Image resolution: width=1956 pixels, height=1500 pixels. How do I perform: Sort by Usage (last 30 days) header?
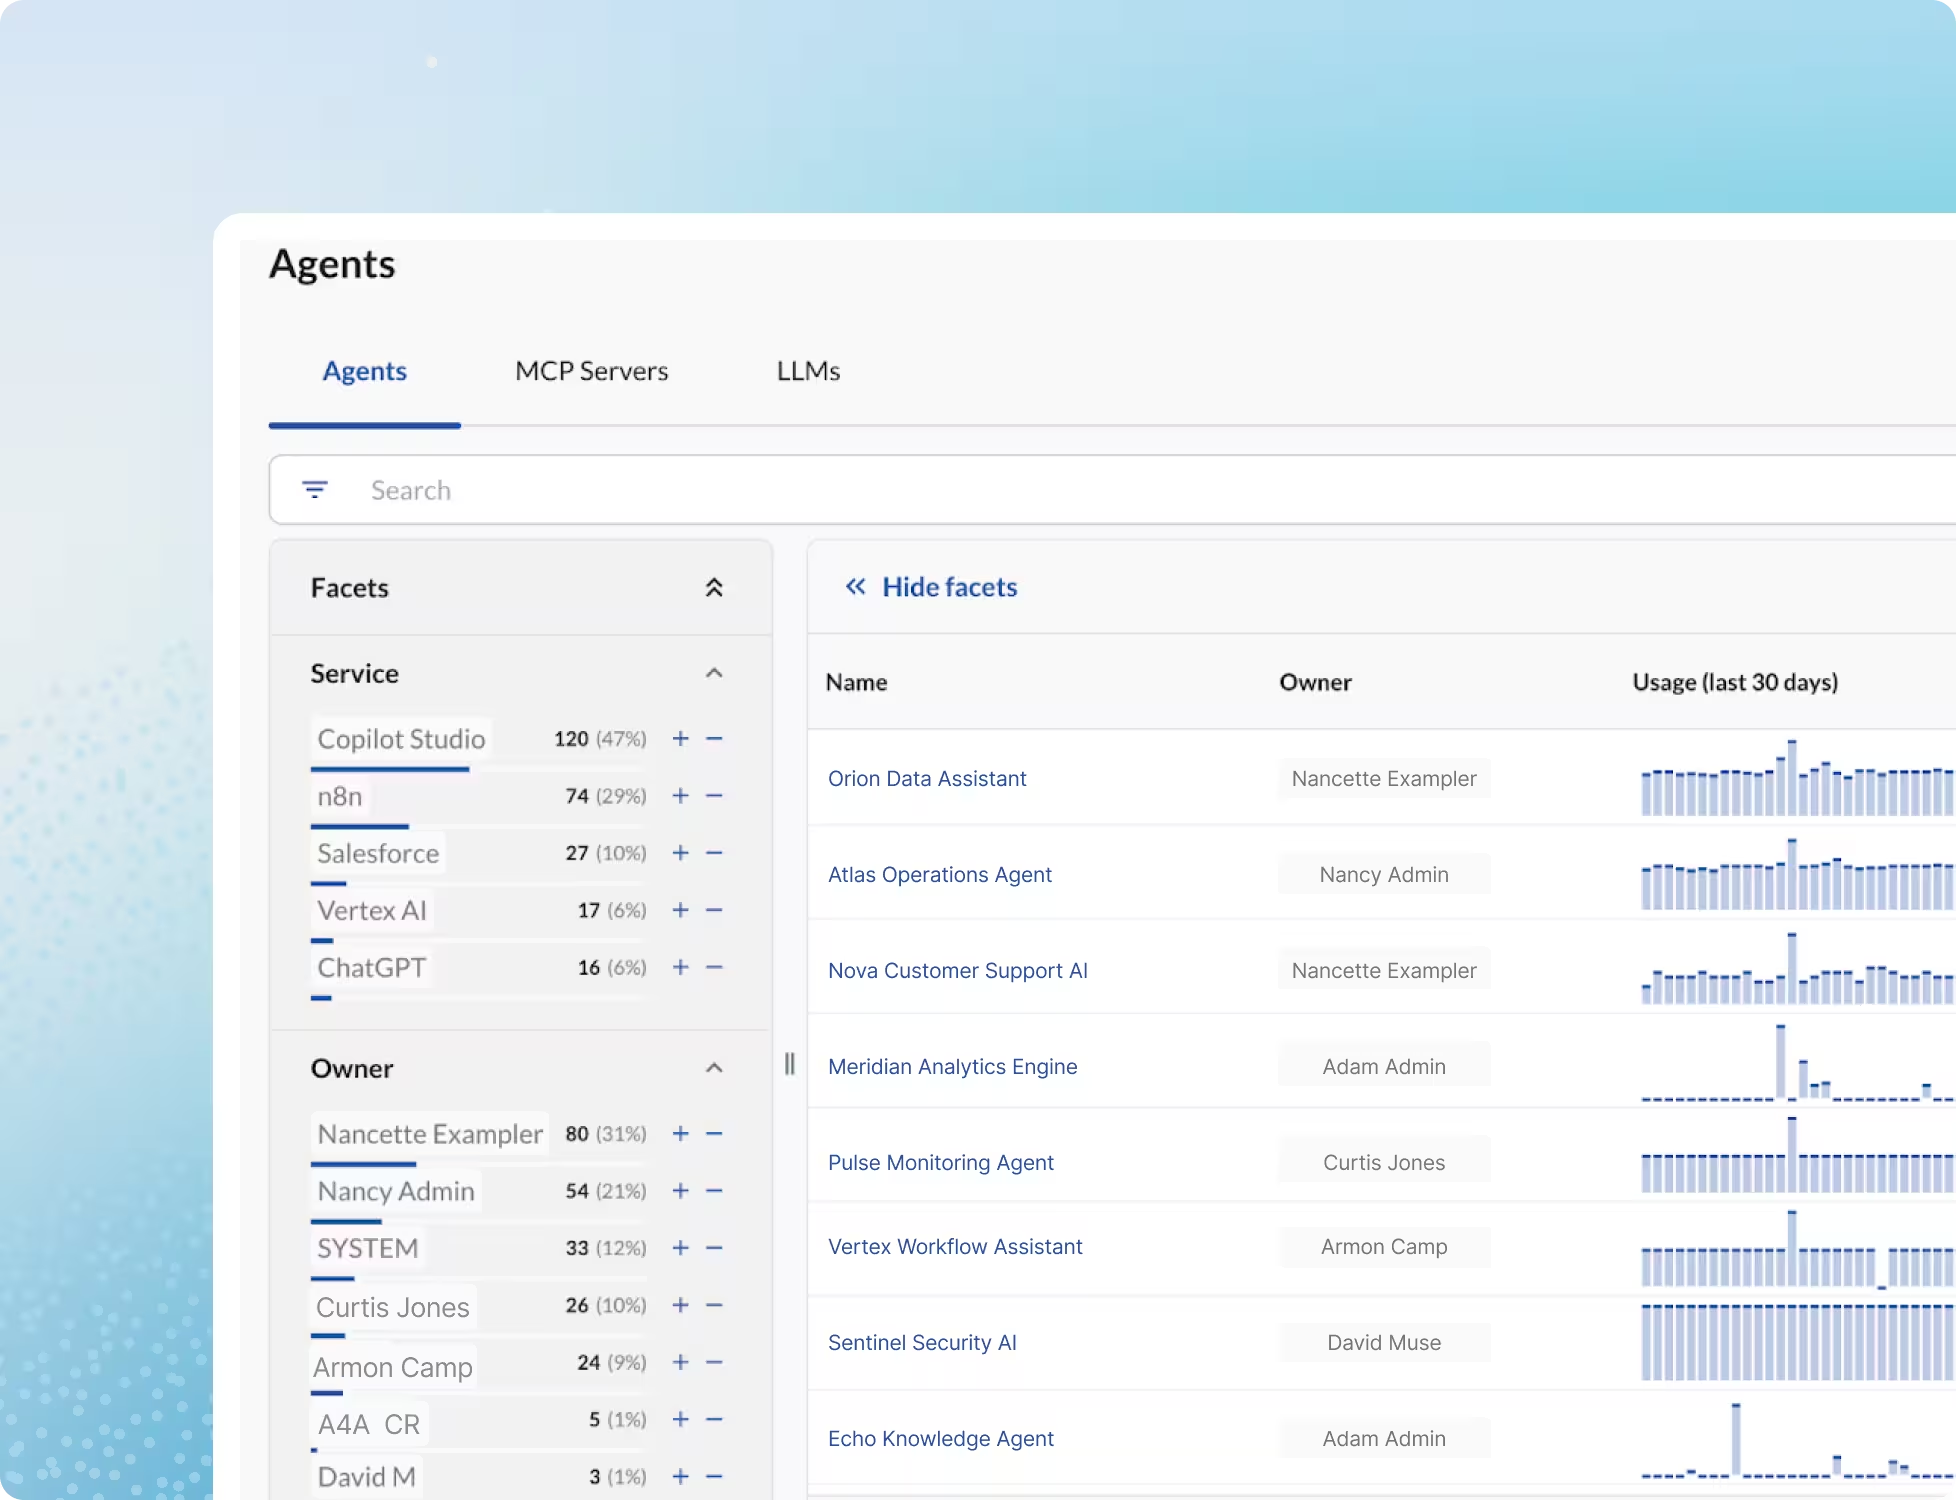[1735, 683]
